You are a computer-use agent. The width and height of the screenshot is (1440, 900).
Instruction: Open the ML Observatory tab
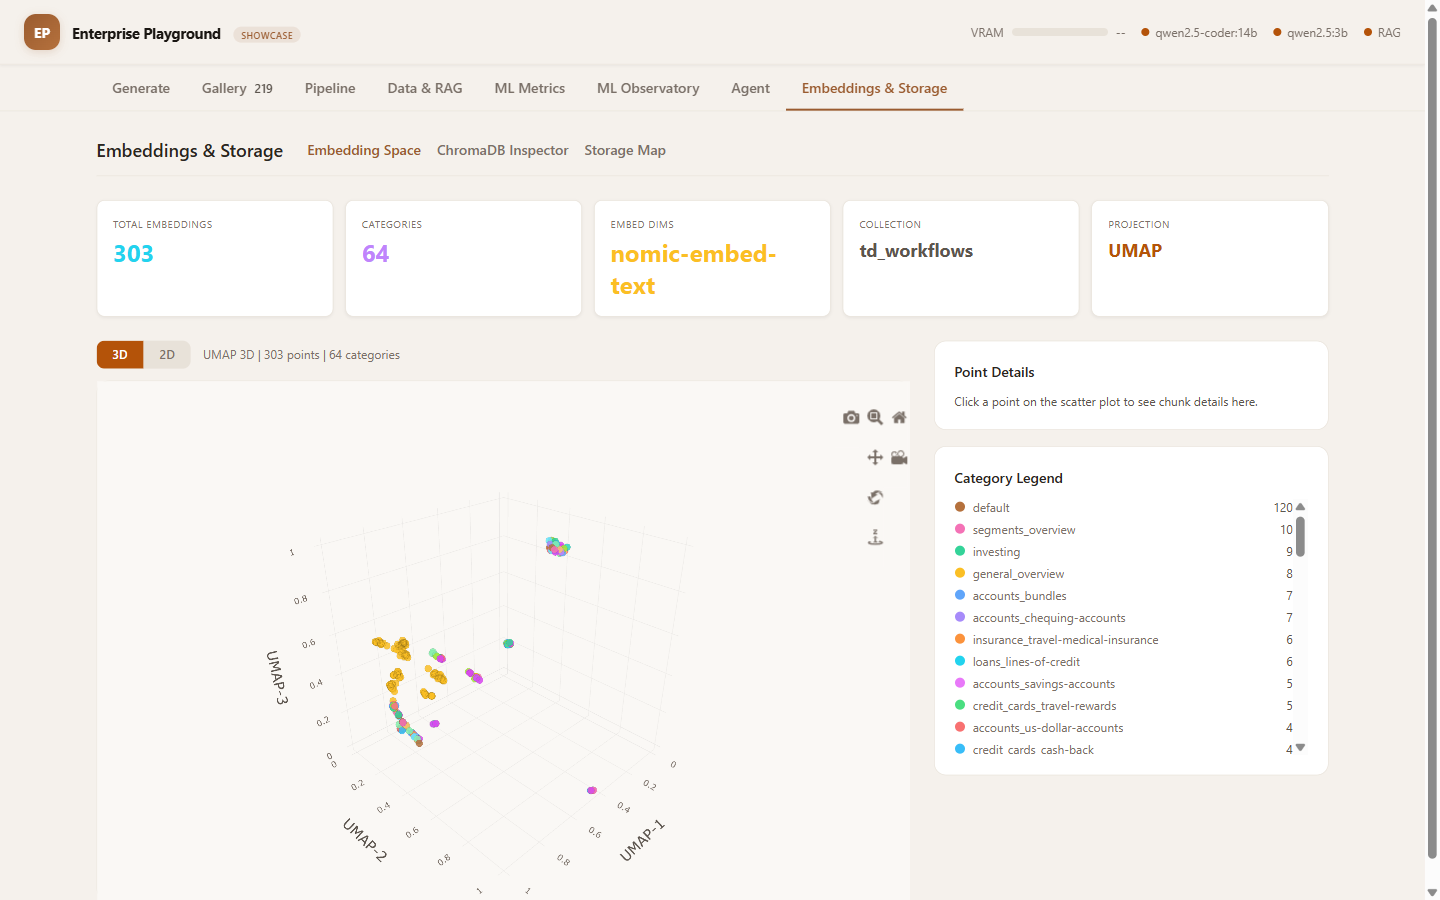pos(648,88)
